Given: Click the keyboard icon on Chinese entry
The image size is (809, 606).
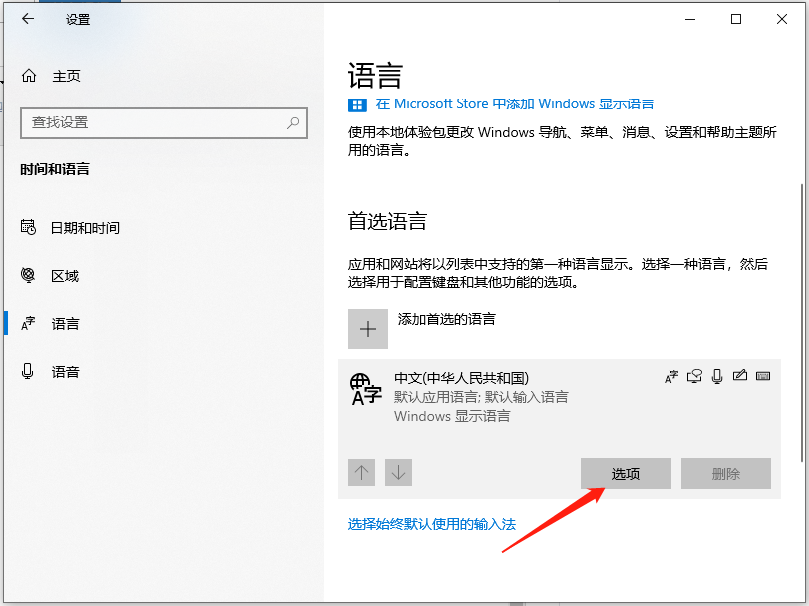Looking at the screenshot, I should click(763, 376).
